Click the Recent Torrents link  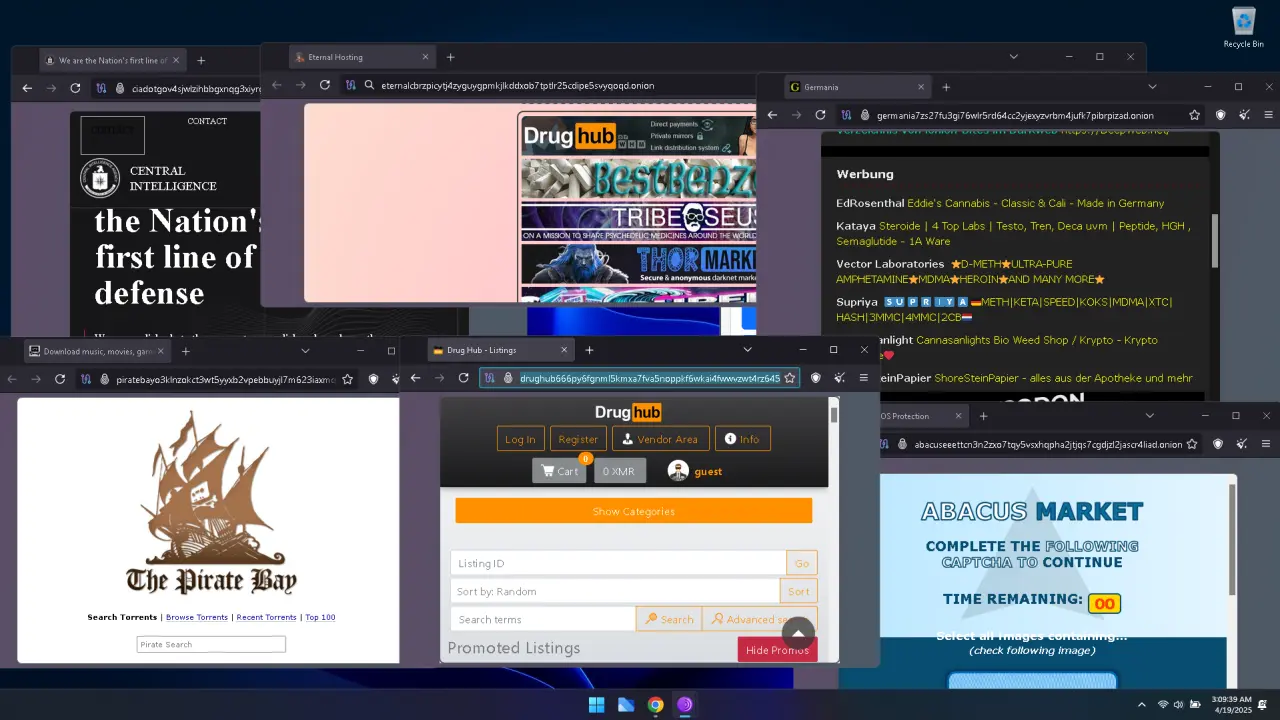click(266, 617)
